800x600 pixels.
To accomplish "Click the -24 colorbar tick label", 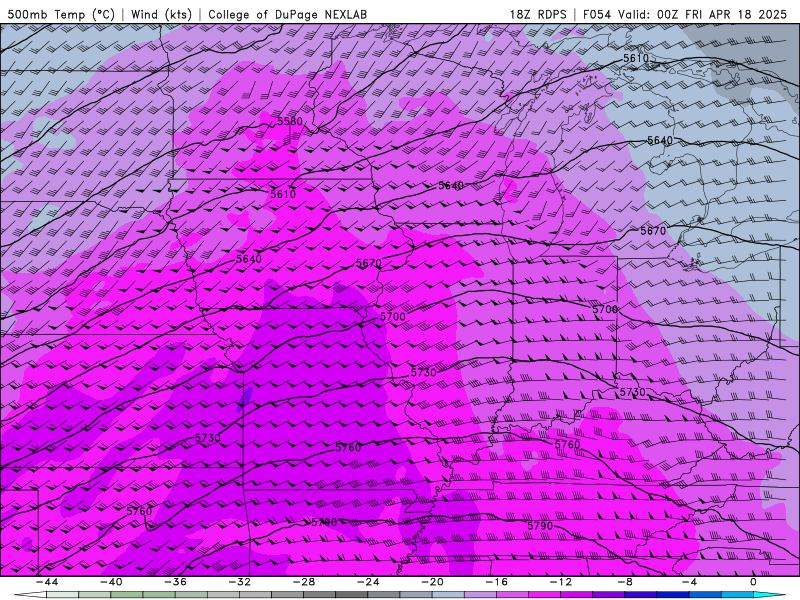I will [368, 582].
